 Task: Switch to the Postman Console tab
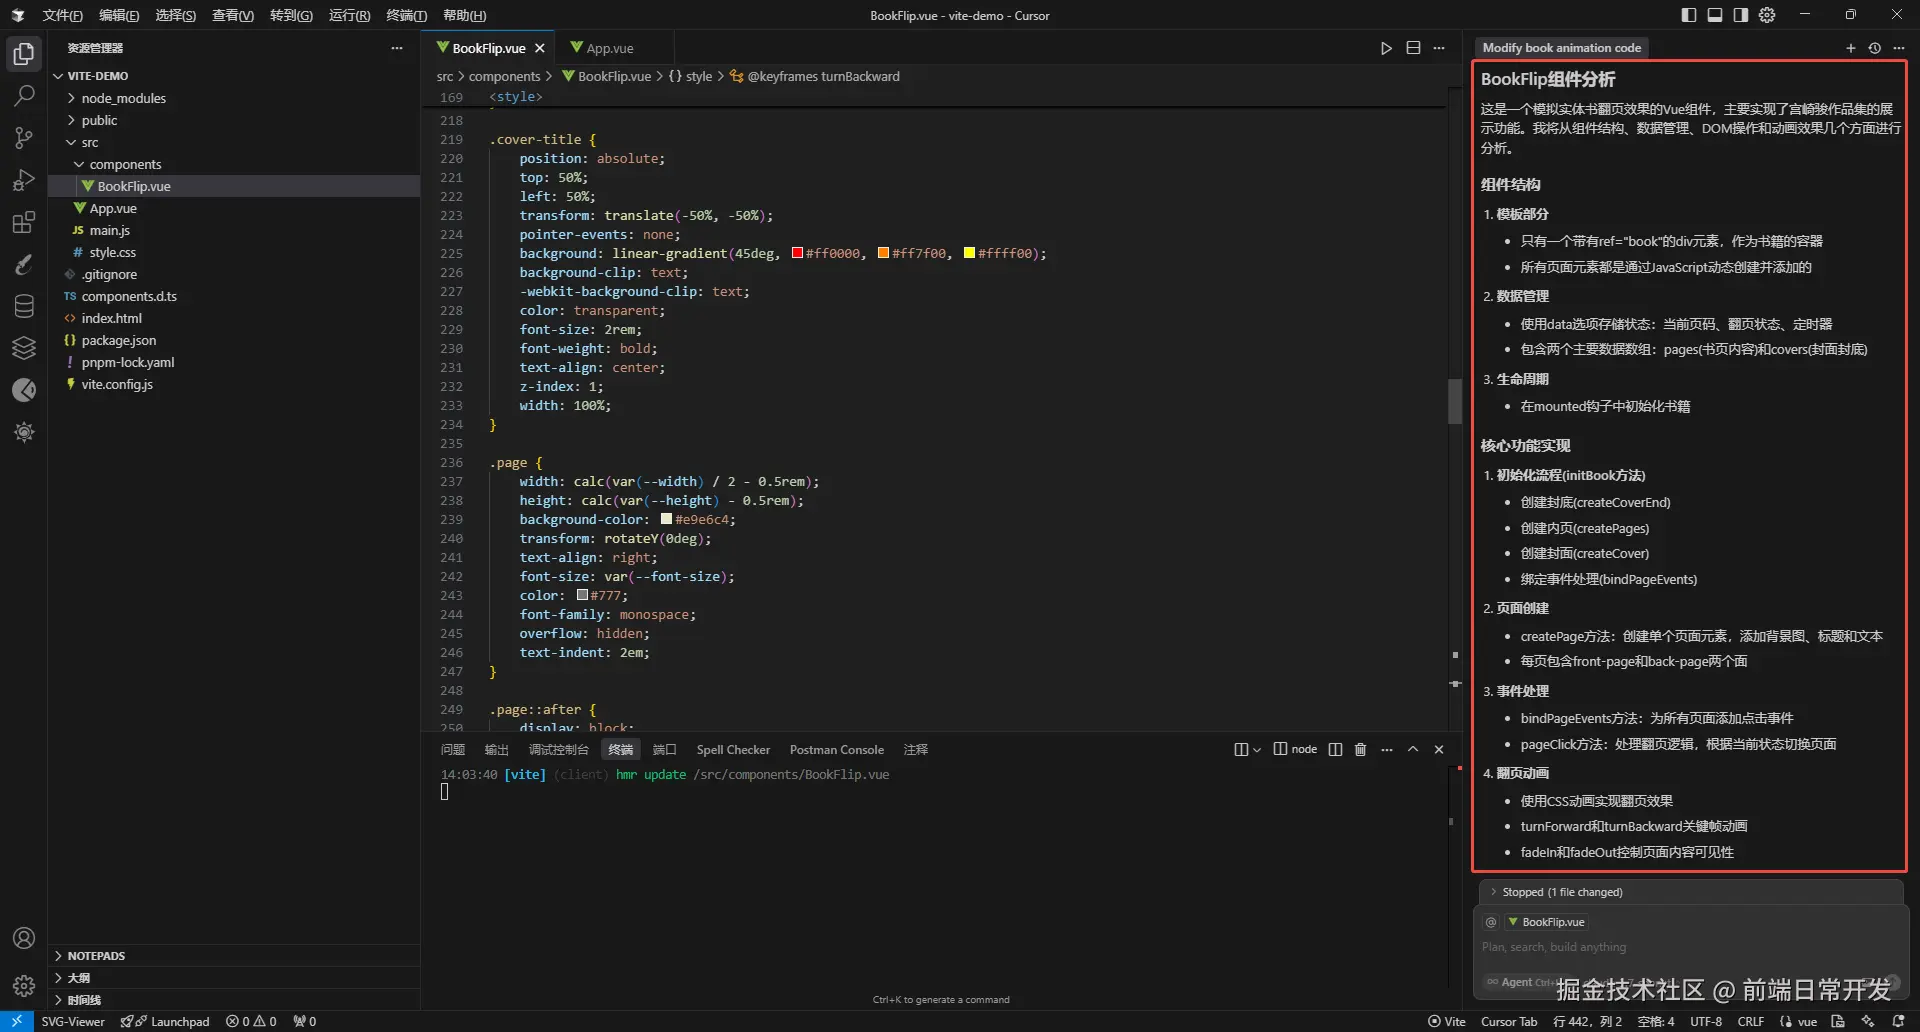pyautogui.click(x=837, y=750)
